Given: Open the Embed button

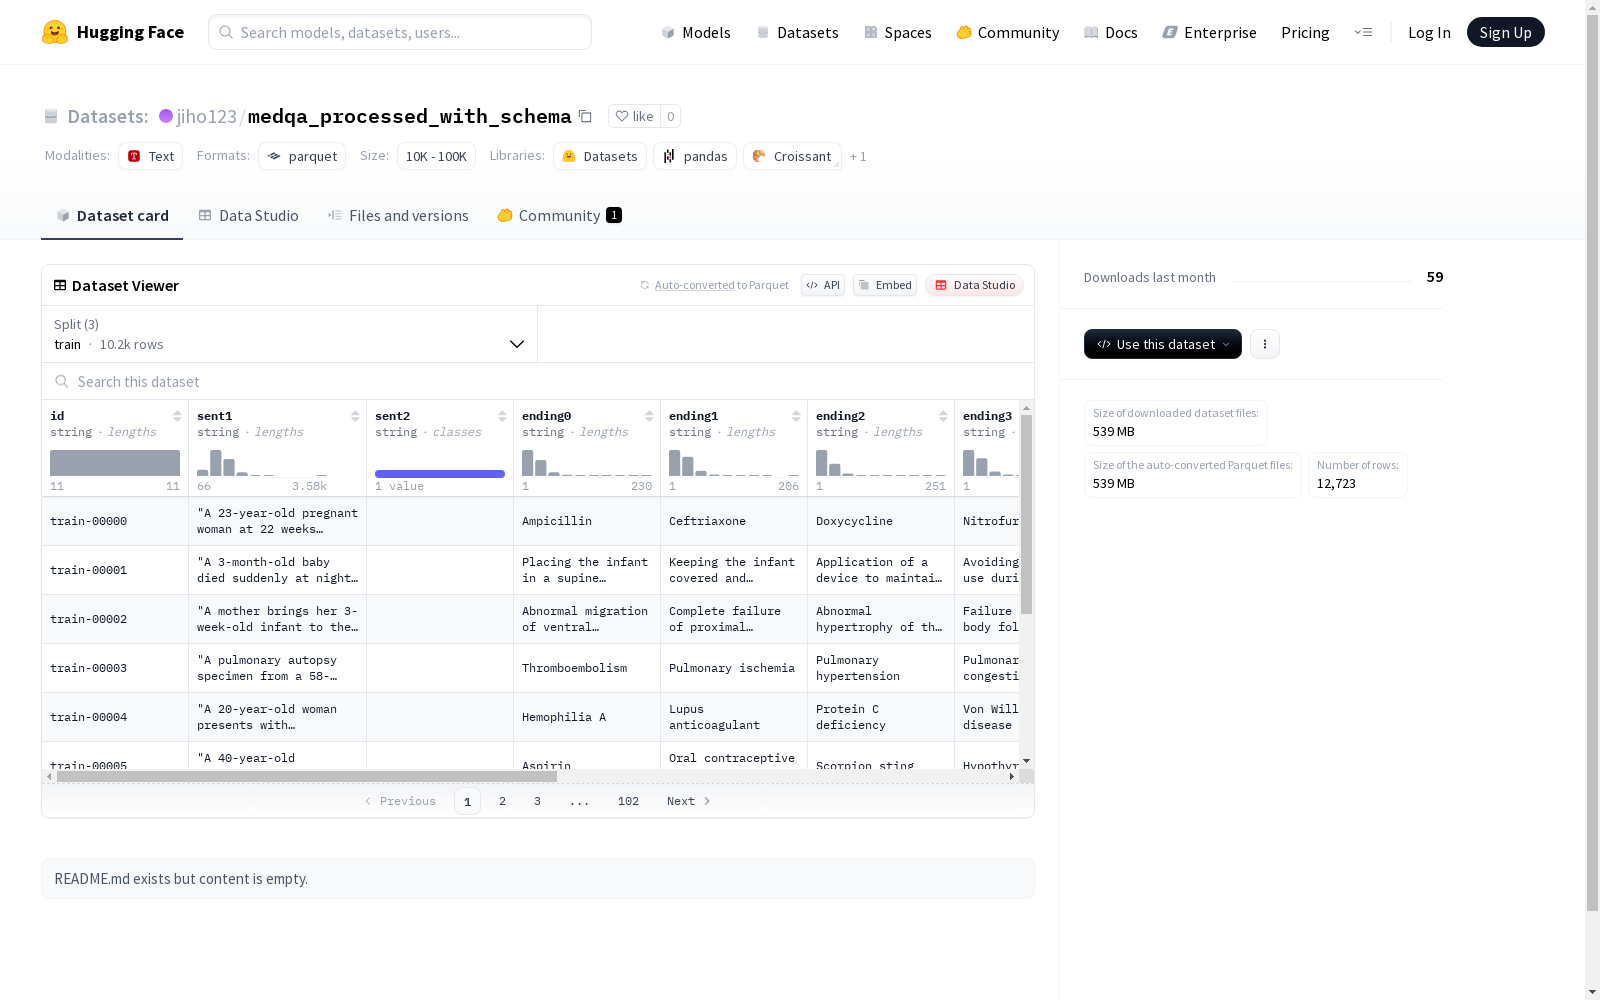Looking at the screenshot, I should coord(885,285).
